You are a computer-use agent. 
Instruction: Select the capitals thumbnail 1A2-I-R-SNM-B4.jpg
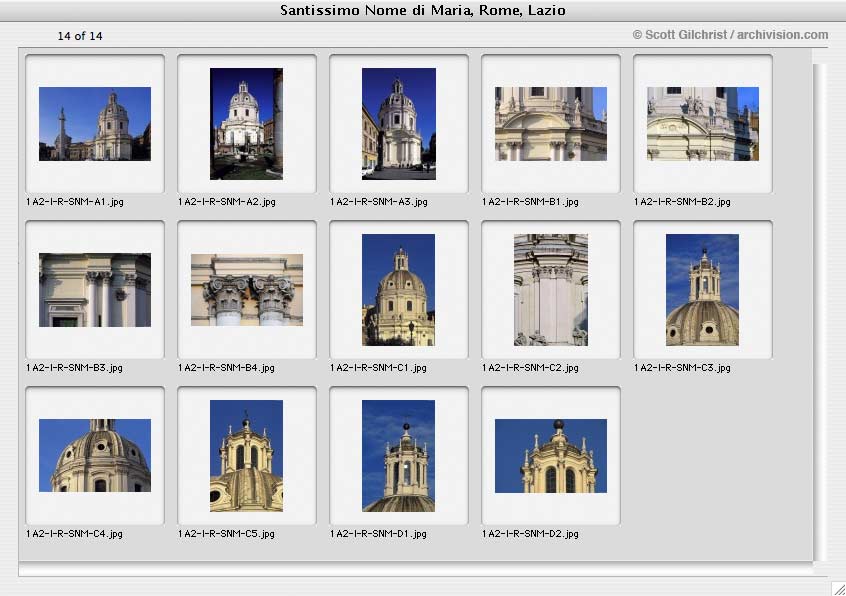(x=247, y=290)
